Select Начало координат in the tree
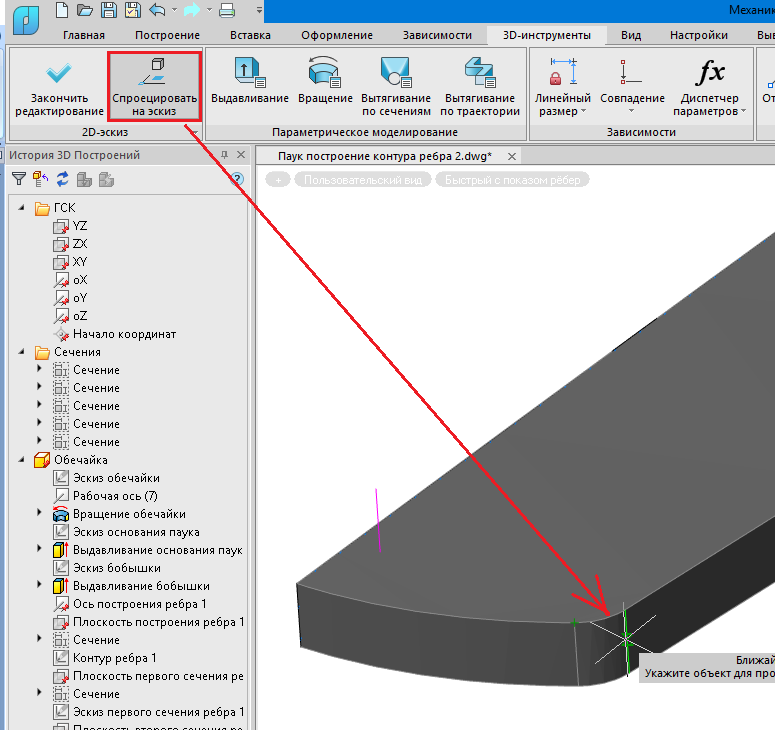 click(124, 334)
